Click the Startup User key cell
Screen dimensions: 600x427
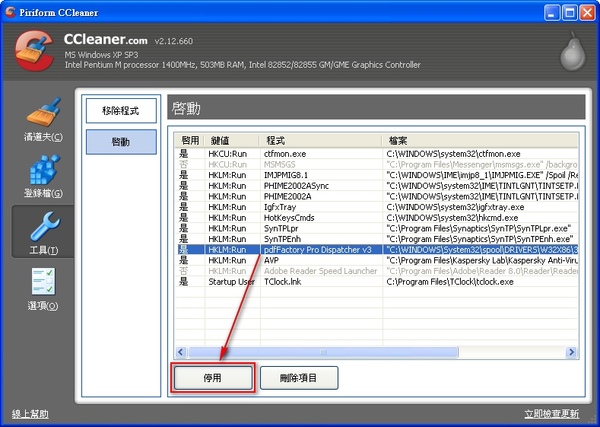pyautogui.click(x=232, y=282)
